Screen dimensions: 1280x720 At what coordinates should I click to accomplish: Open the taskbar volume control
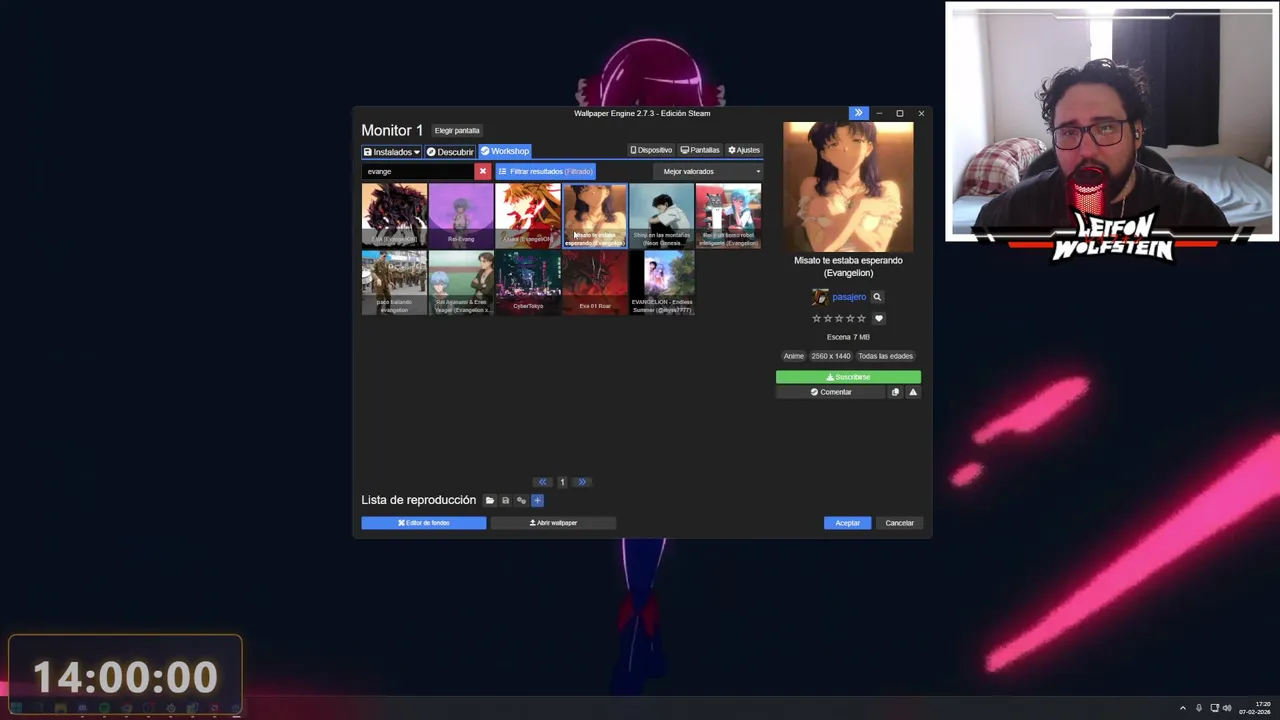(1227, 708)
